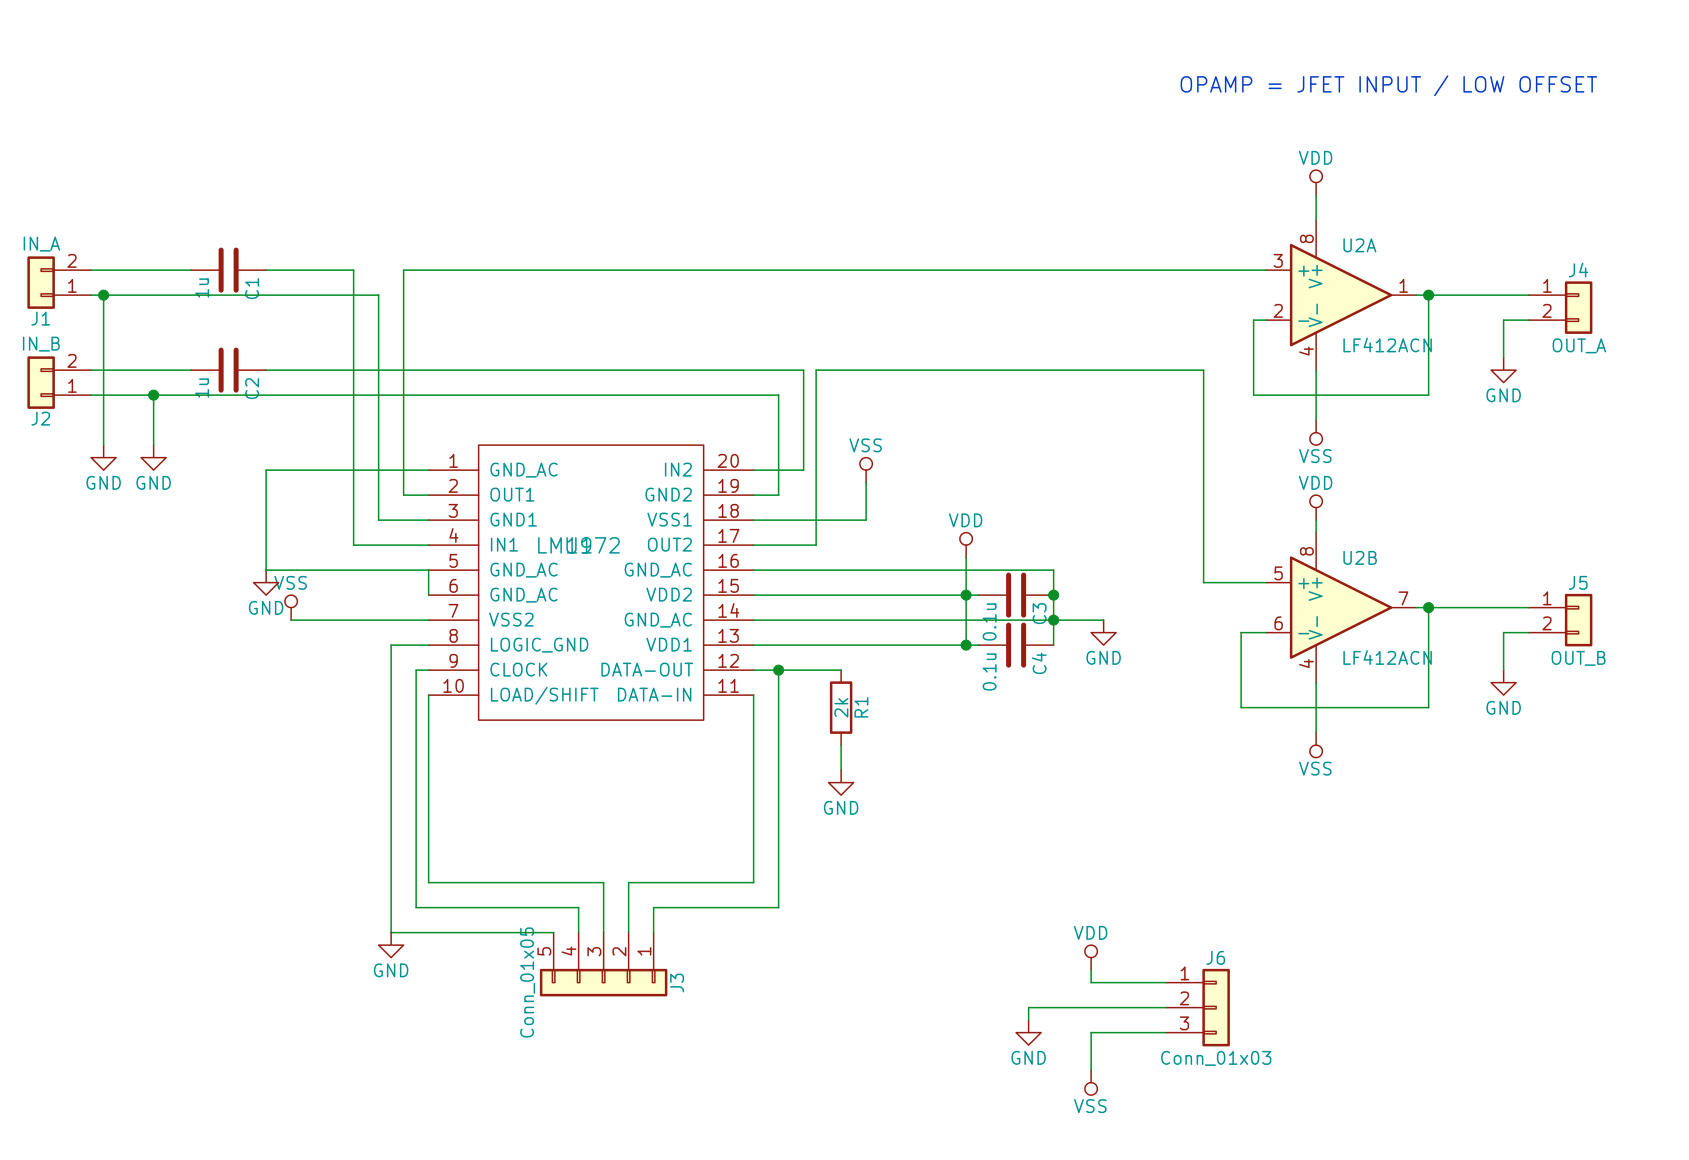Select the U2B op-amp symbol
The image size is (1689, 1160).
tap(1335, 608)
